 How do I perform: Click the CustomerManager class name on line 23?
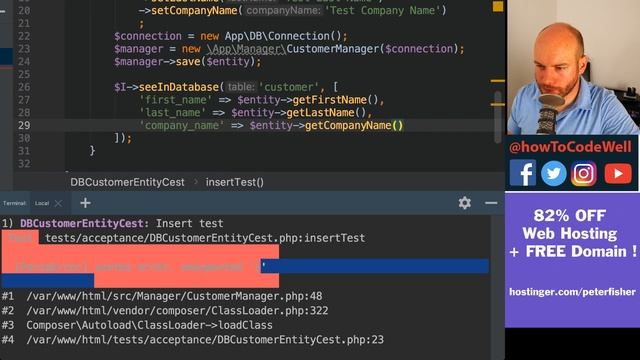click(x=333, y=49)
